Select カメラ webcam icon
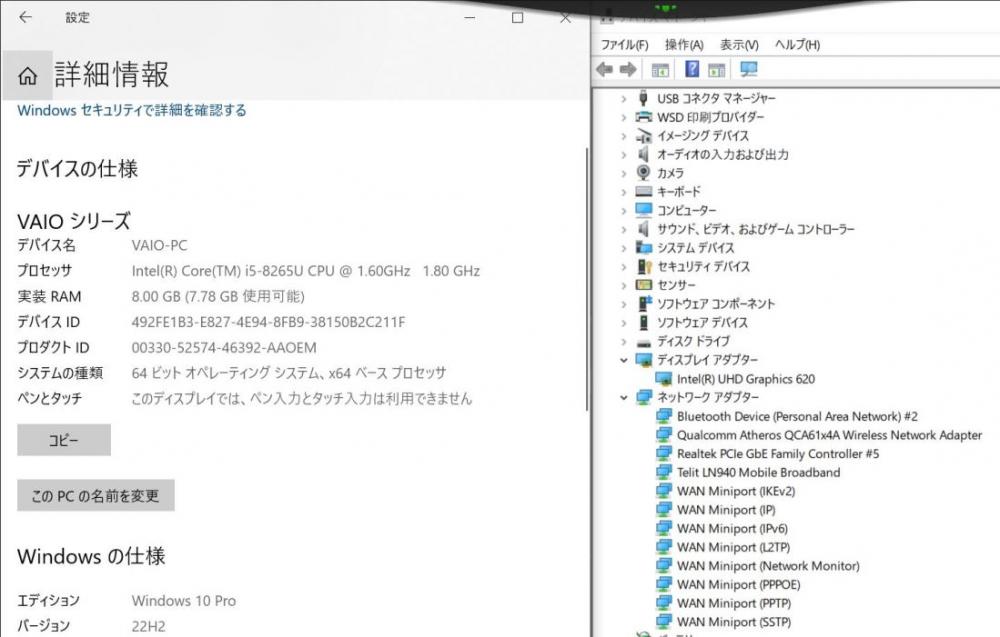The image size is (1000, 637). tap(643, 173)
